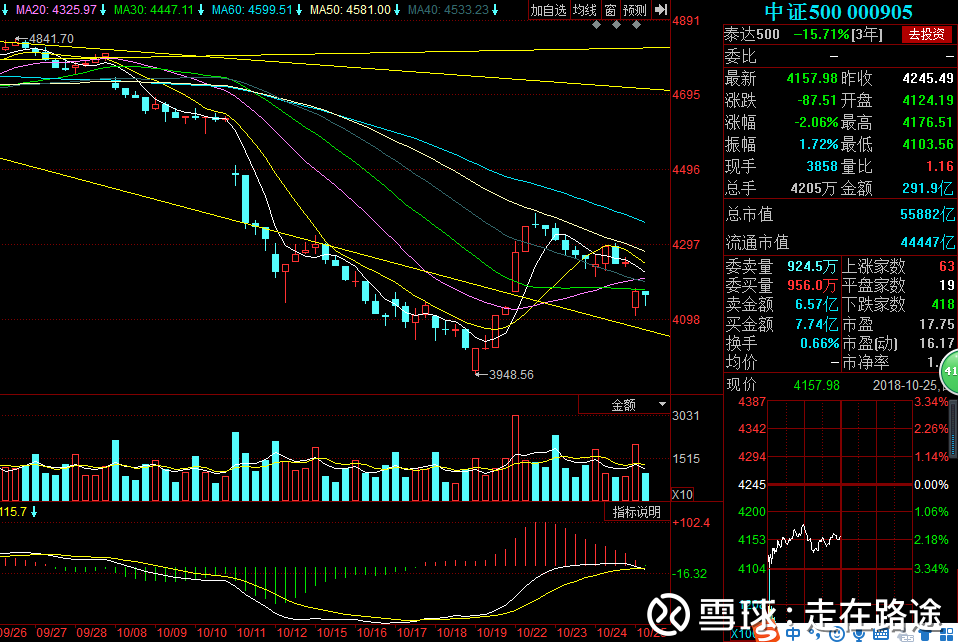Viewport: 958px width, 642px height.
Task: Click the arrow beside 115.7 indicator value
Action: tap(34, 512)
